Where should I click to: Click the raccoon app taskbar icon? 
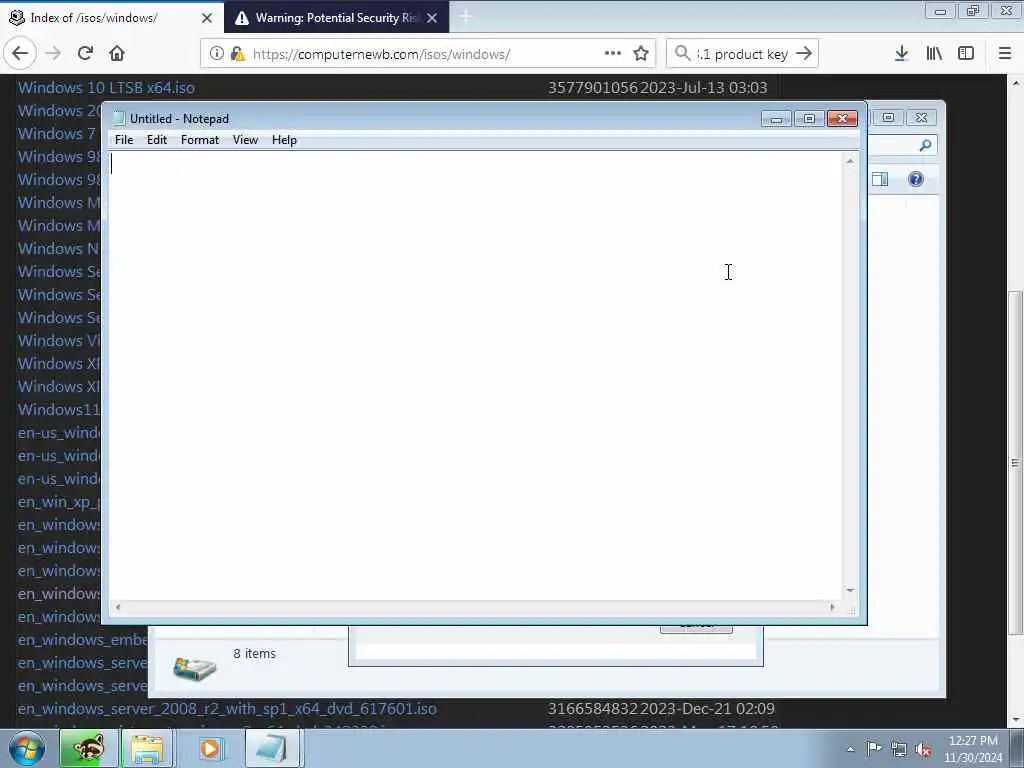[x=87, y=748]
